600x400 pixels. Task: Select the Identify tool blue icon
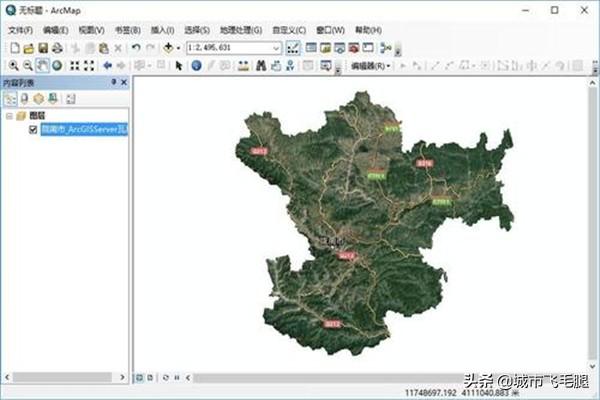coord(196,66)
